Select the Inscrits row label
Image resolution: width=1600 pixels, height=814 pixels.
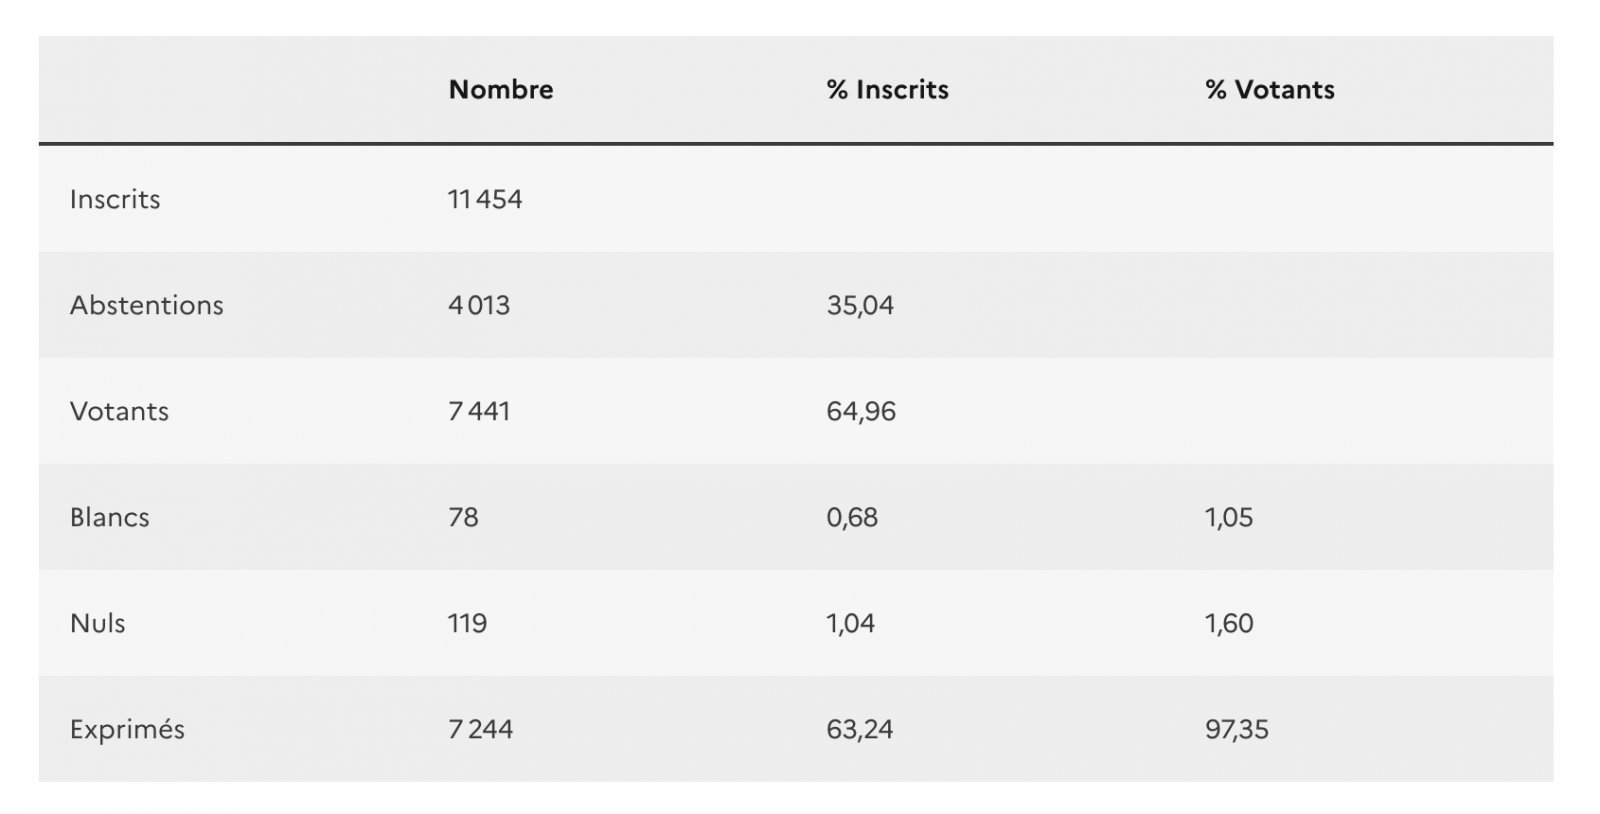pos(115,199)
